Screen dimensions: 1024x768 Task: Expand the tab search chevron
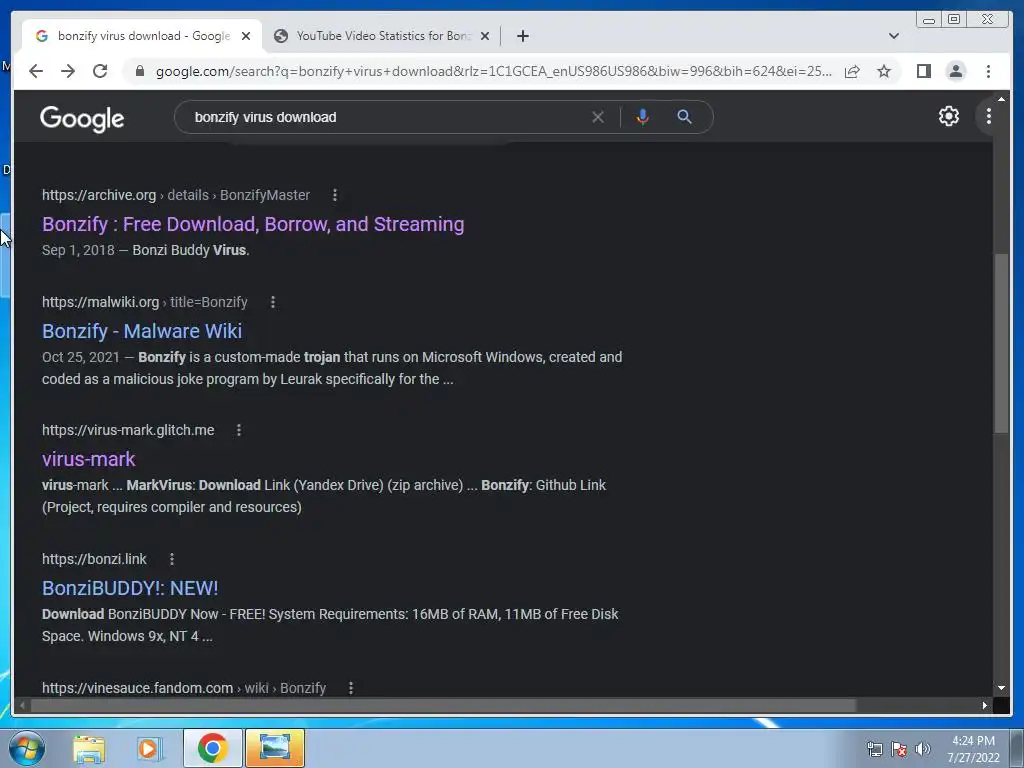click(894, 36)
